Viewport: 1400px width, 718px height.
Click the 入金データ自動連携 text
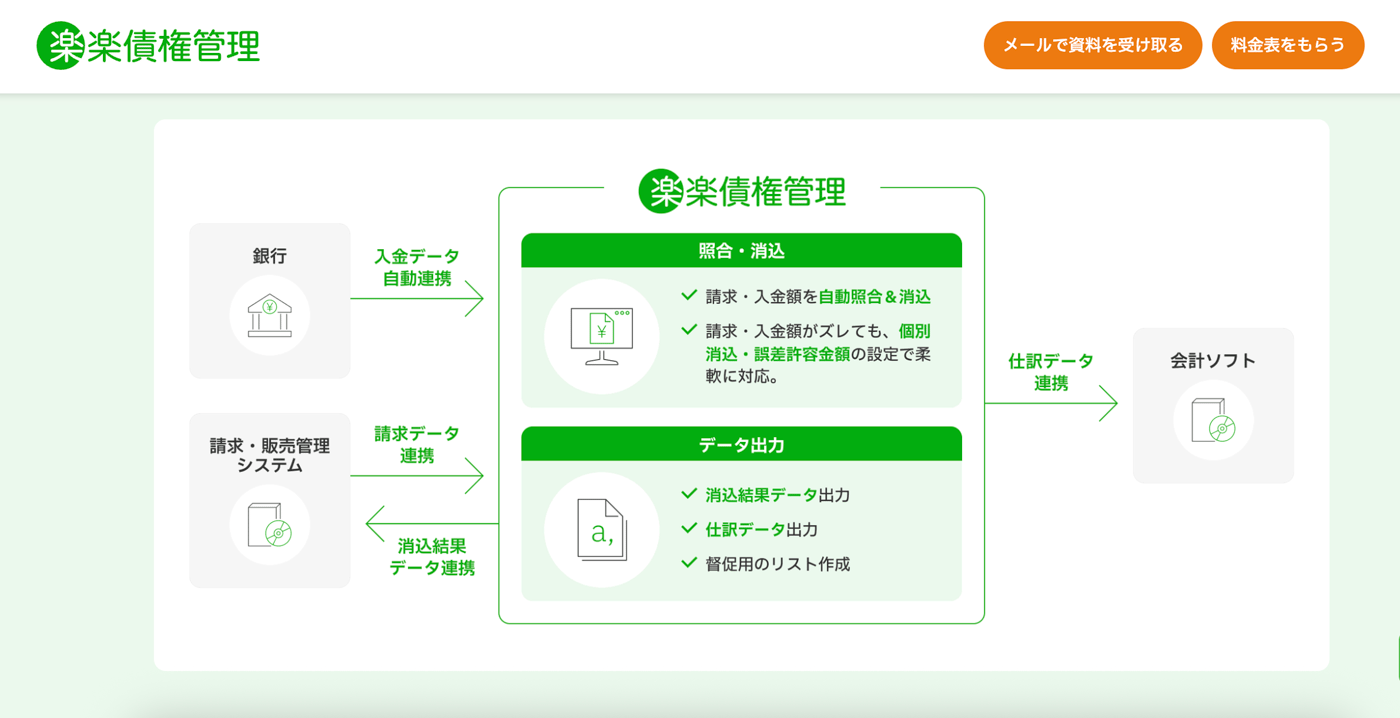[x=417, y=267]
